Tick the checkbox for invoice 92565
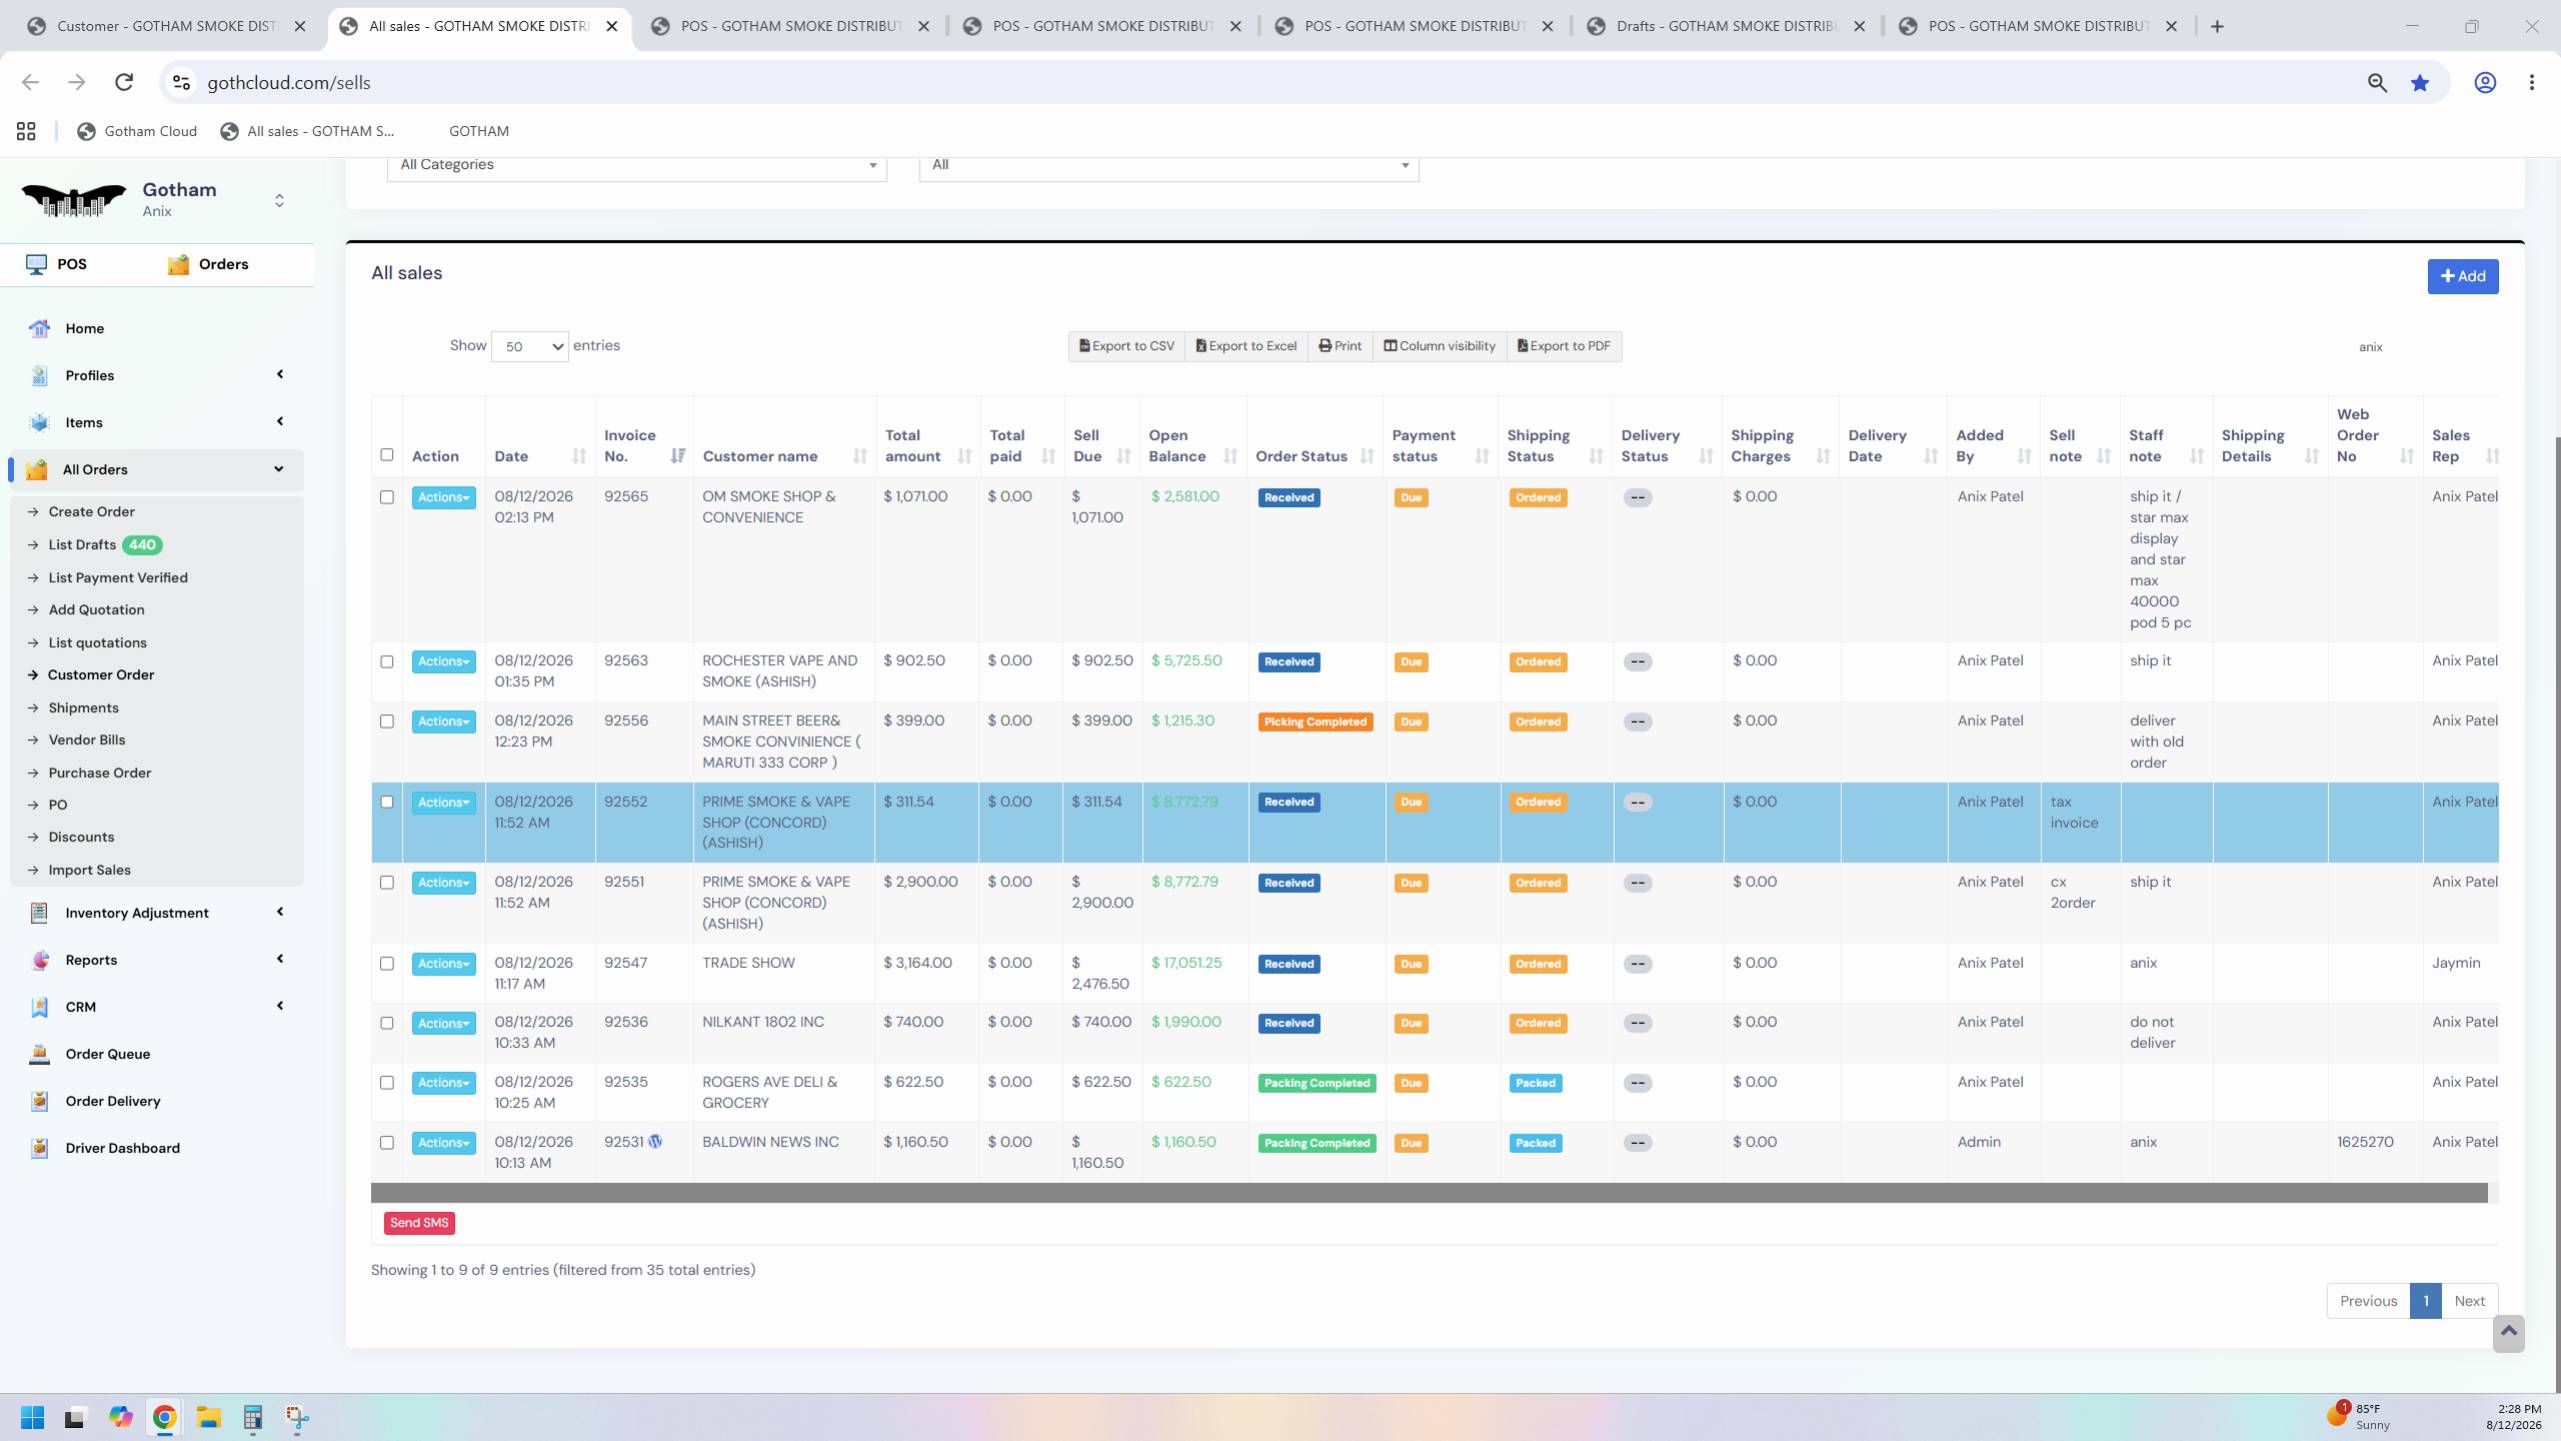This screenshot has height=1441, width=2561. [387, 497]
